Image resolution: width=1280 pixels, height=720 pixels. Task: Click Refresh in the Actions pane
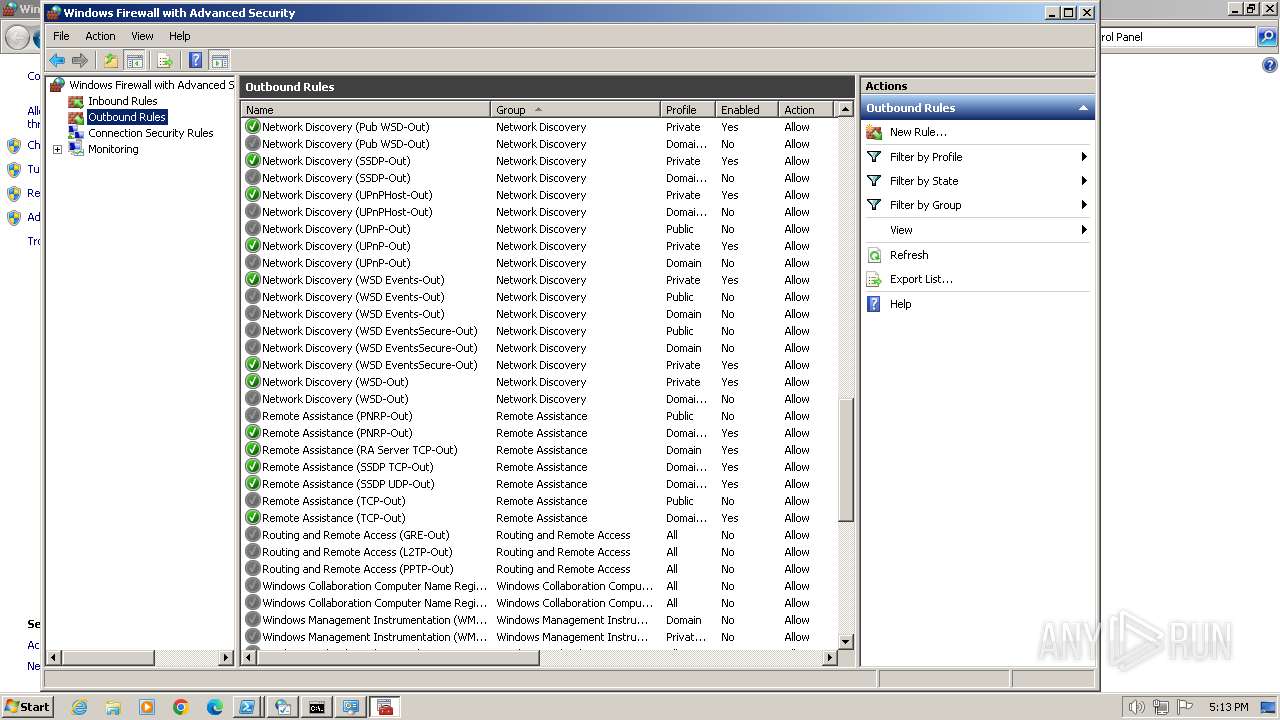(909, 255)
